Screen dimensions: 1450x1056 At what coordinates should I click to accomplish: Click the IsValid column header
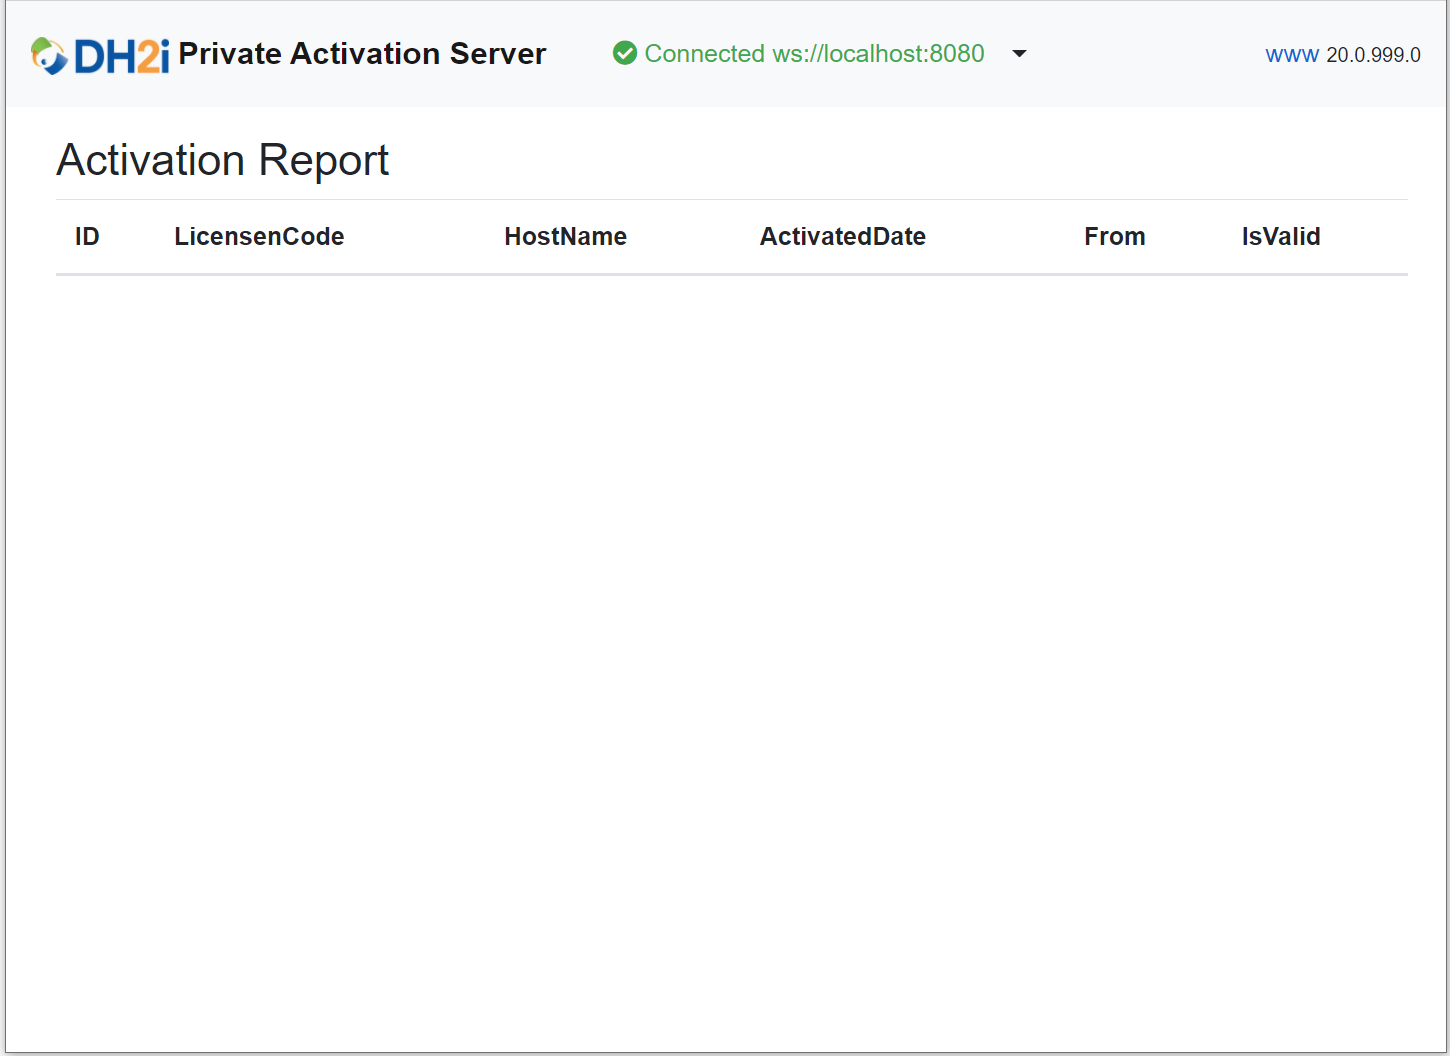1281,236
